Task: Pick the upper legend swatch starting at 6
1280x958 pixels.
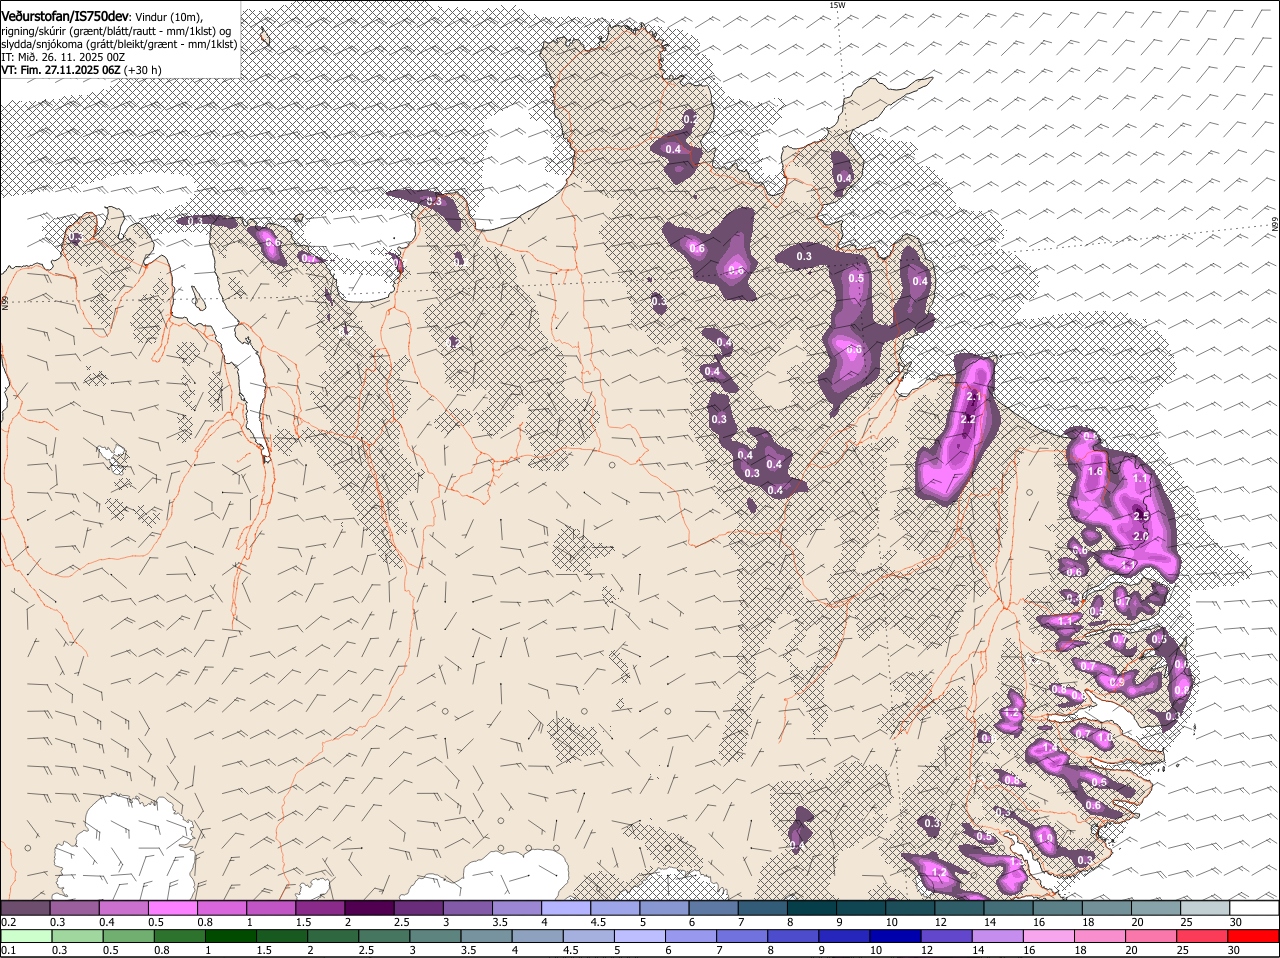Action: click(x=712, y=908)
